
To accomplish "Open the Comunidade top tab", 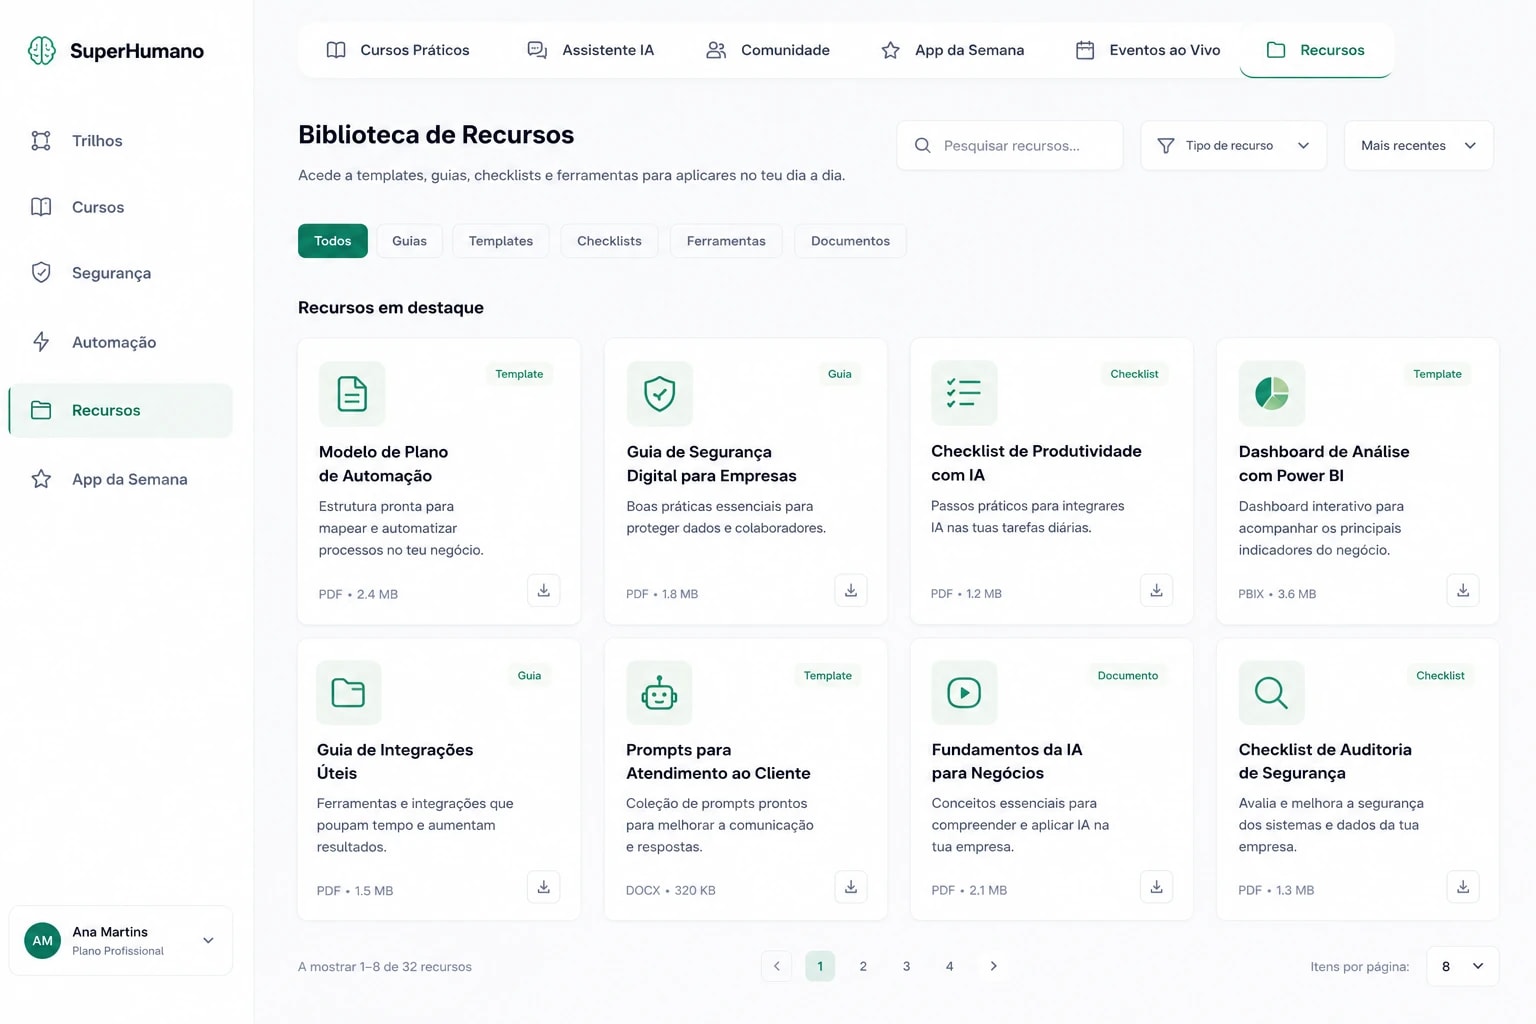I will [768, 50].
